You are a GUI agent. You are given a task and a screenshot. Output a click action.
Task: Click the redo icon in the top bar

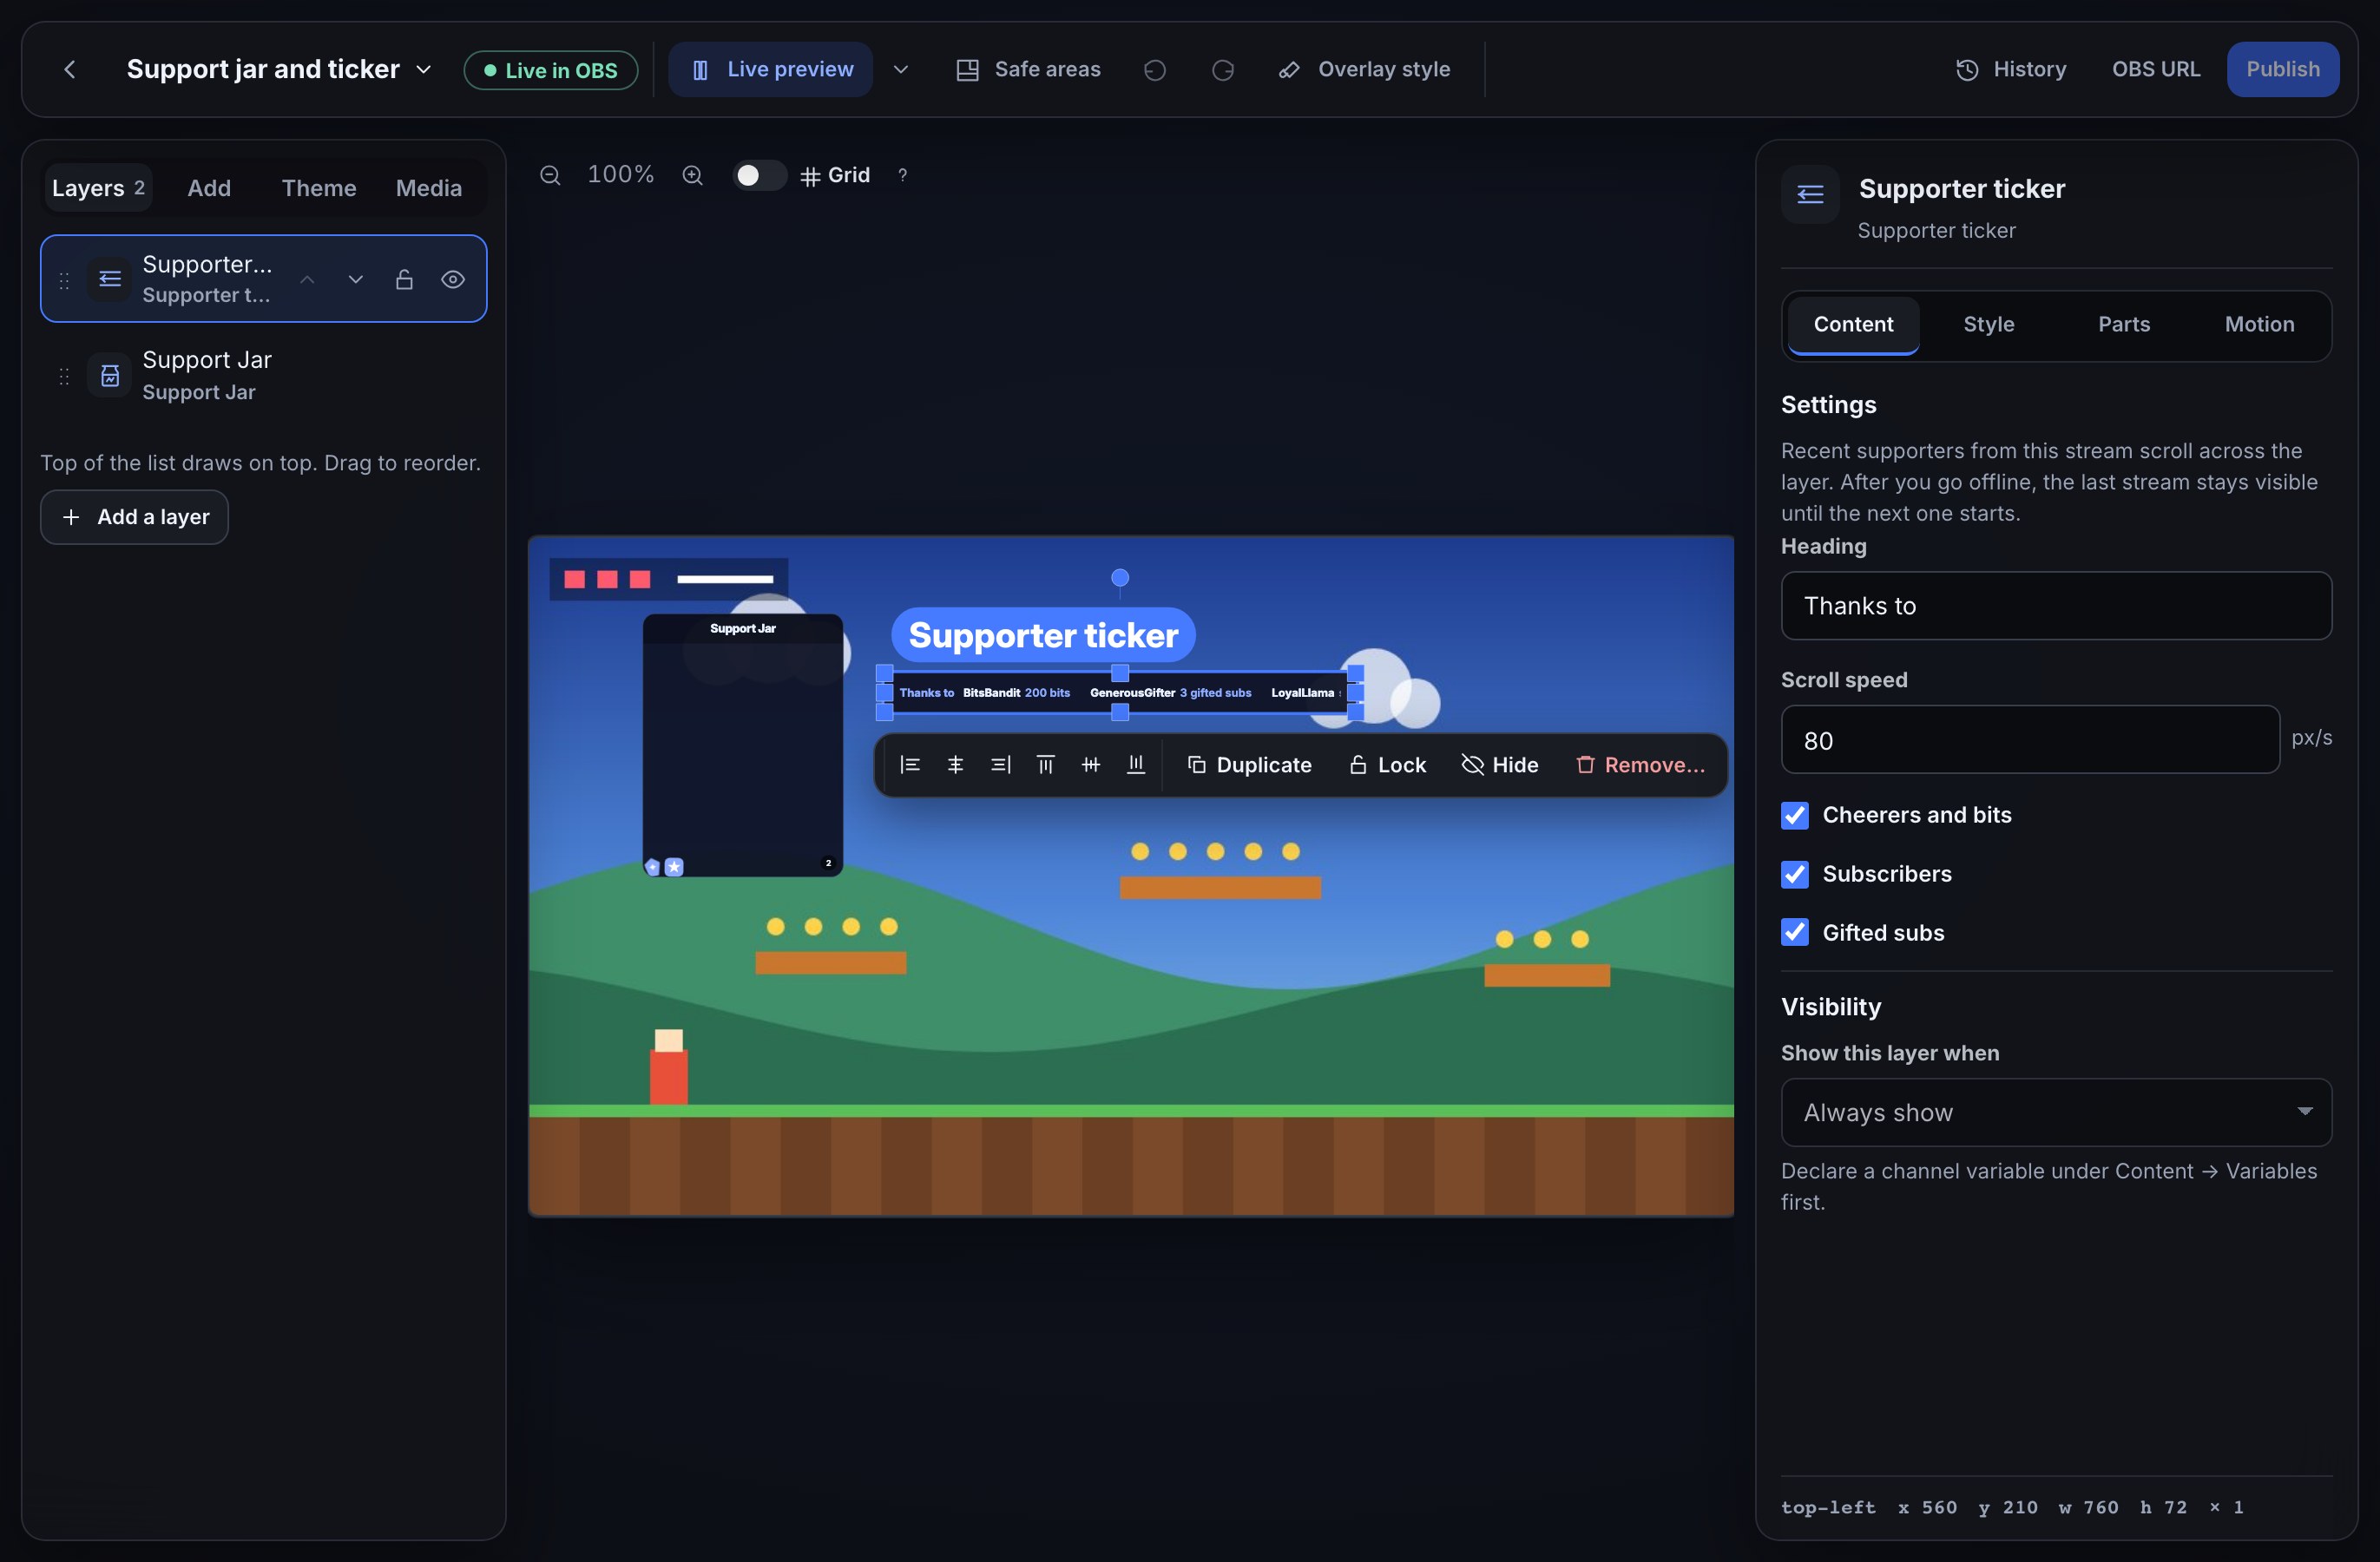click(x=1222, y=70)
